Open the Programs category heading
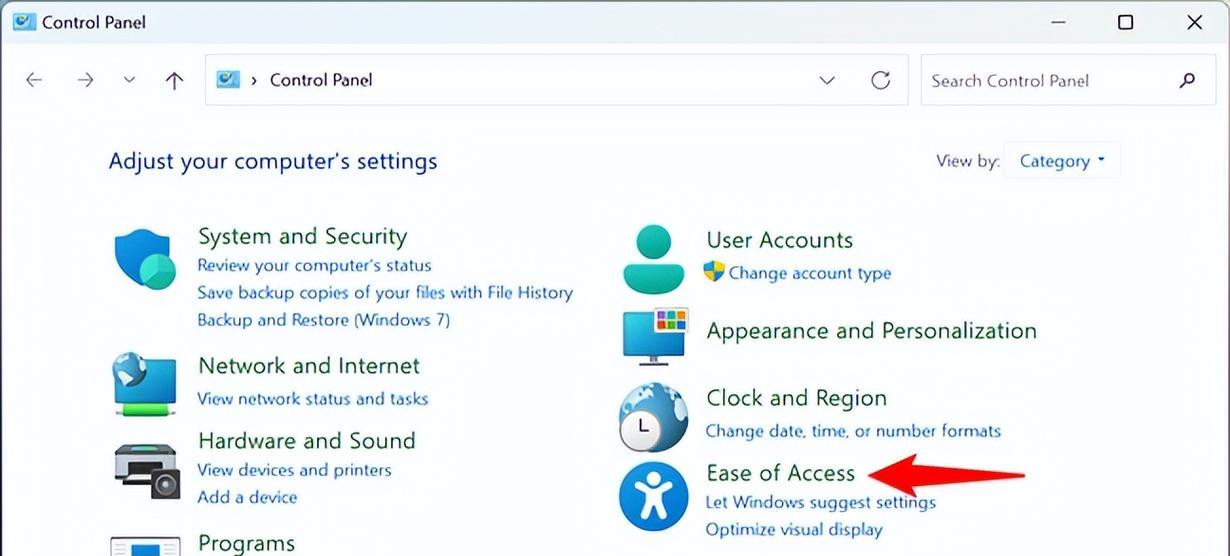 coord(246,543)
